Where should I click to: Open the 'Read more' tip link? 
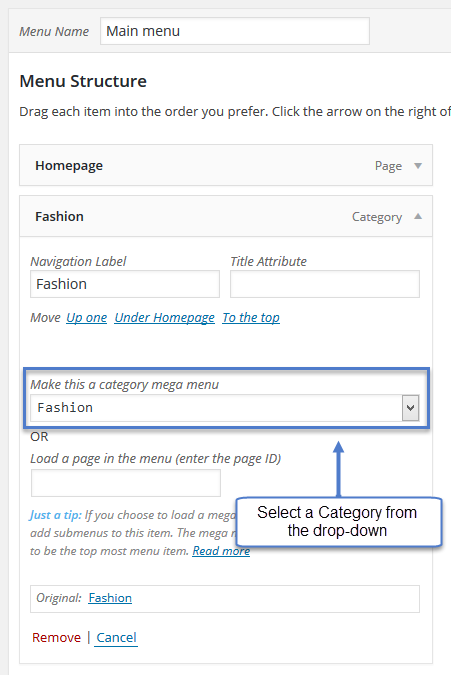[221, 551]
